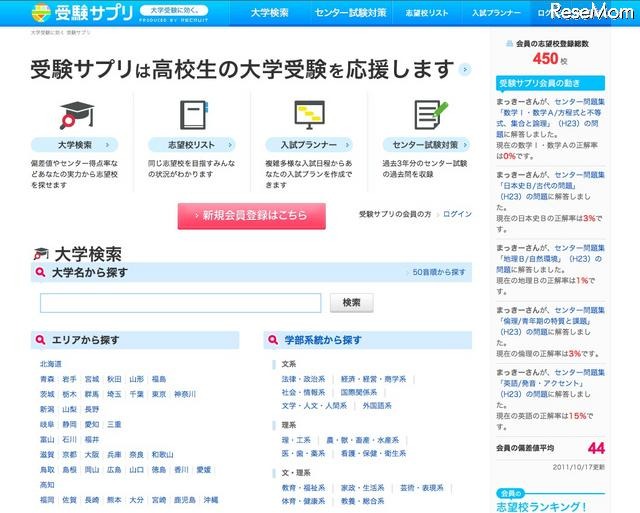Click the 450 校 registered schools count
The height and width of the screenshot is (513, 640).
pos(550,59)
